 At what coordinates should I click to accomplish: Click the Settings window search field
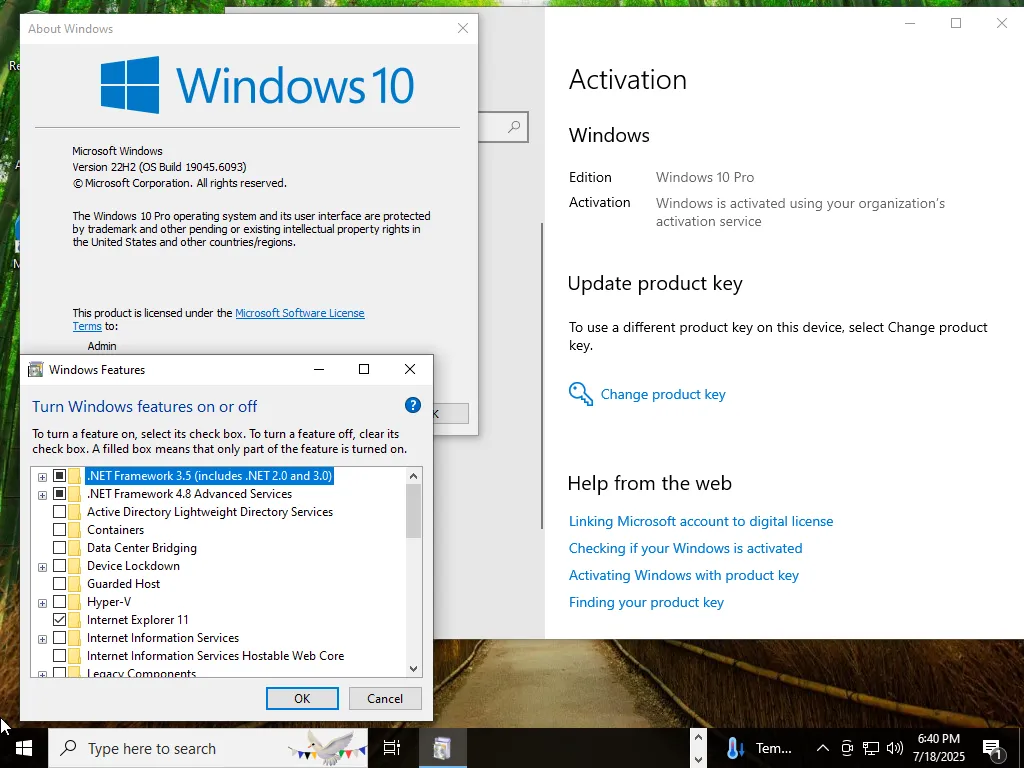503,127
